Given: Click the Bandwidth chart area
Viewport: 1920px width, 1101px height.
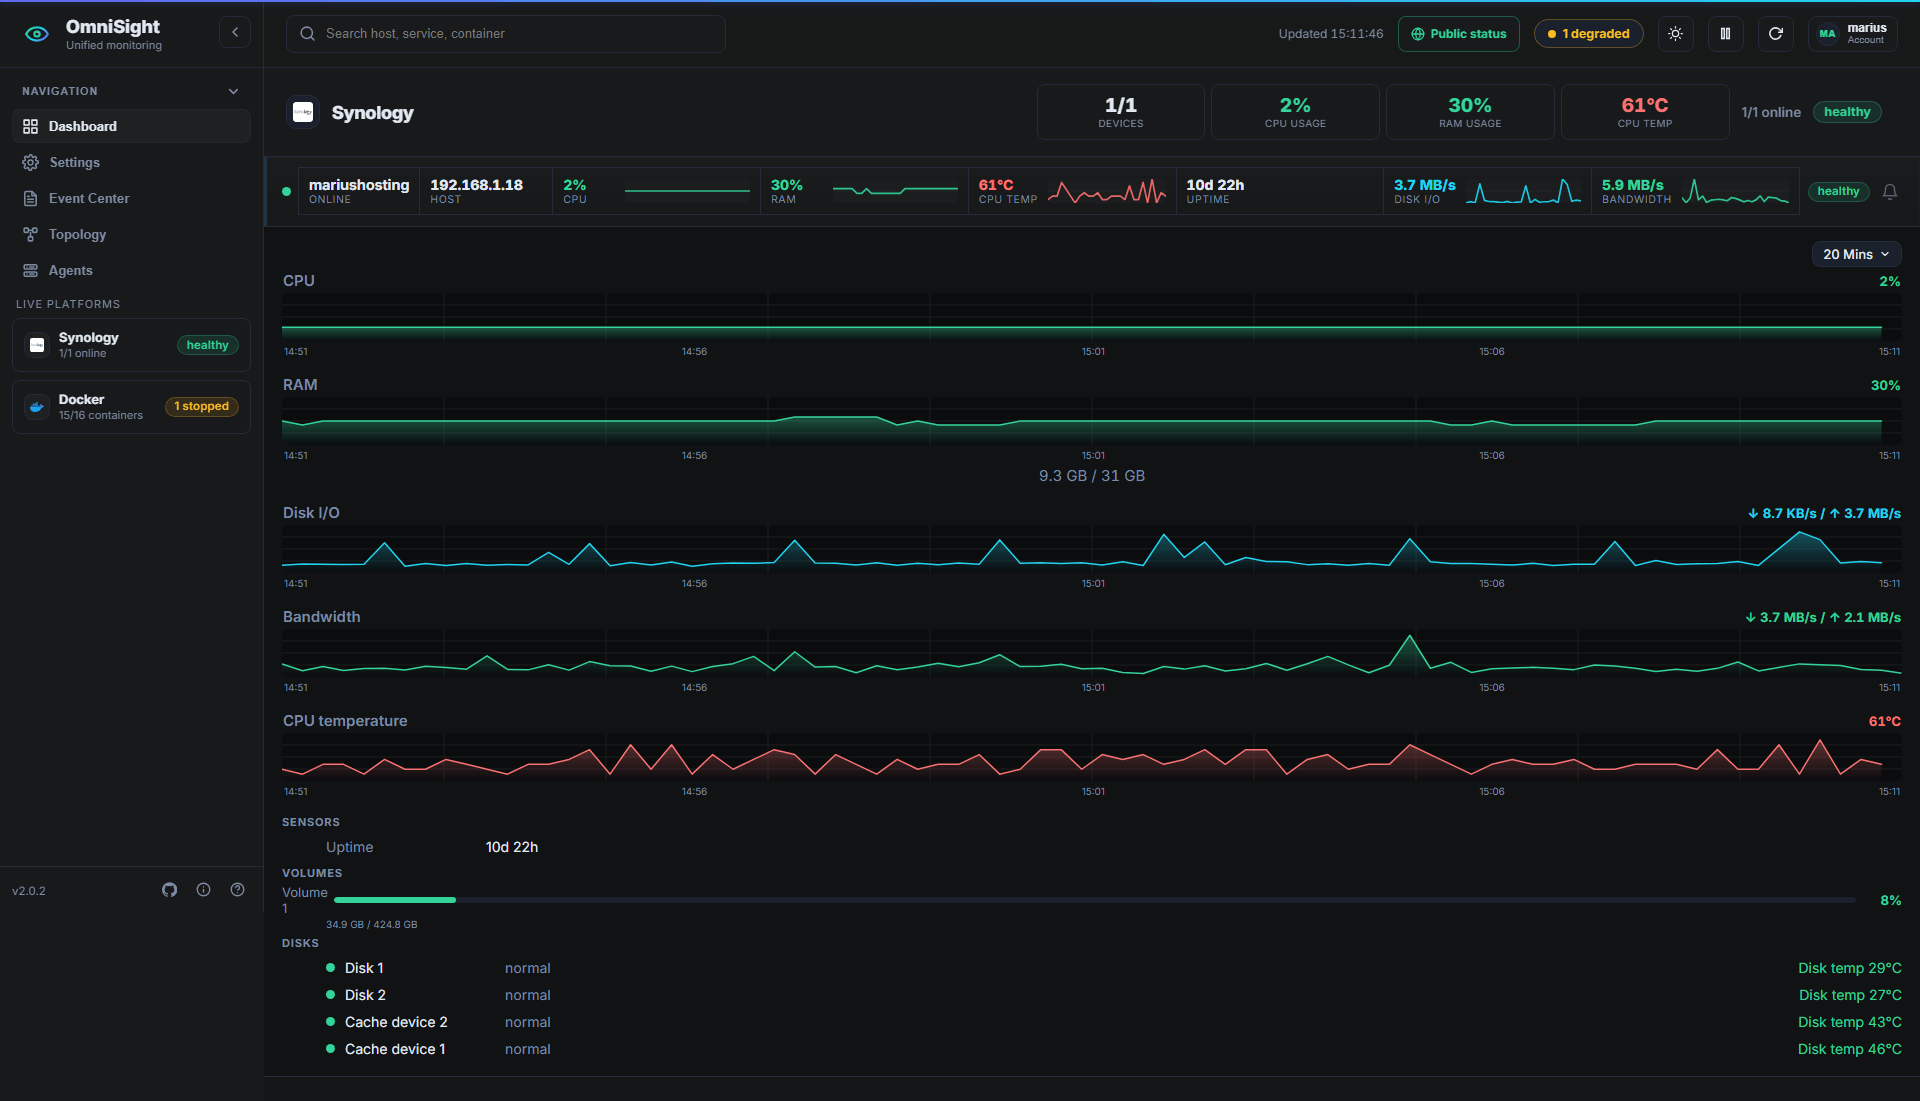Looking at the screenshot, I should pyautogui.click(x=1091, y=654).
